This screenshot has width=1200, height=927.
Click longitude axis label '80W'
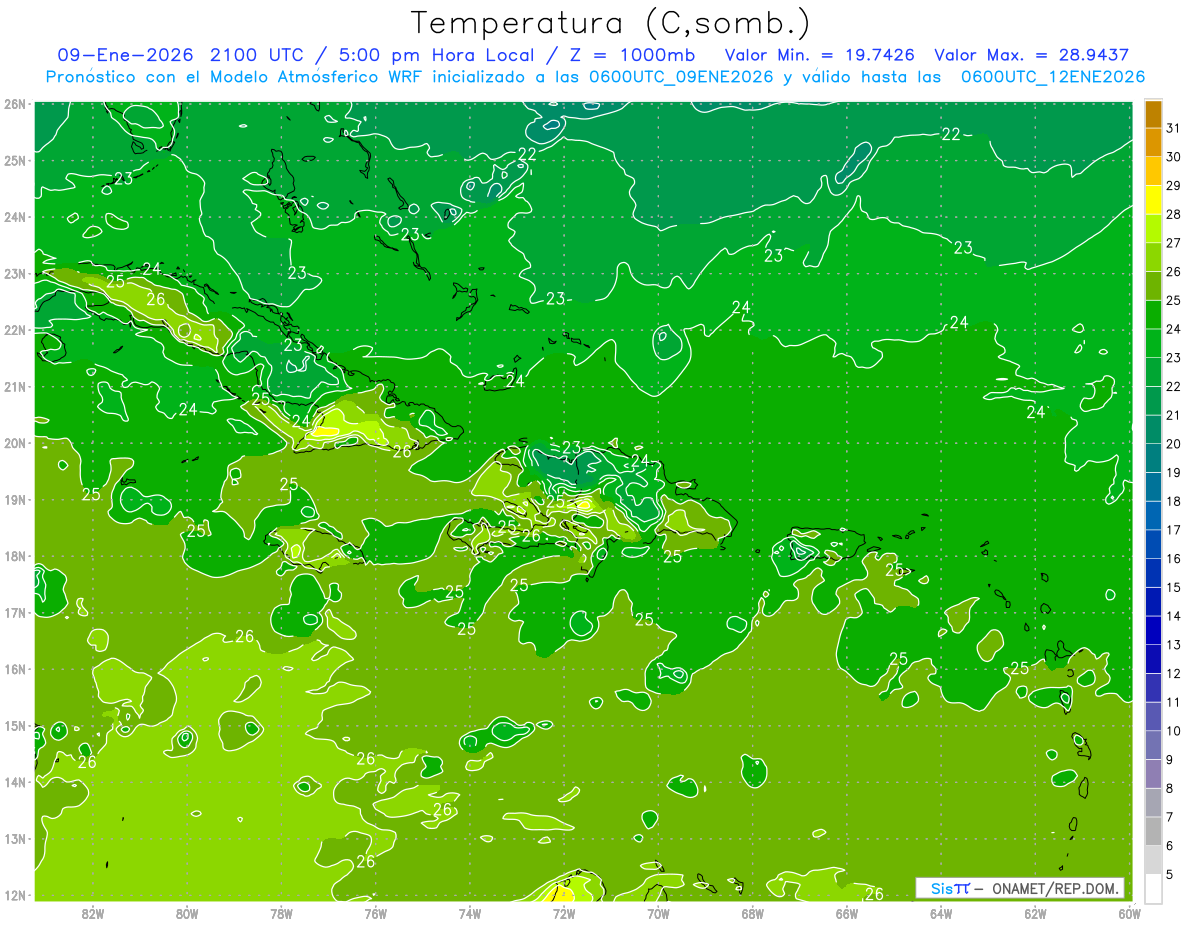186,913
